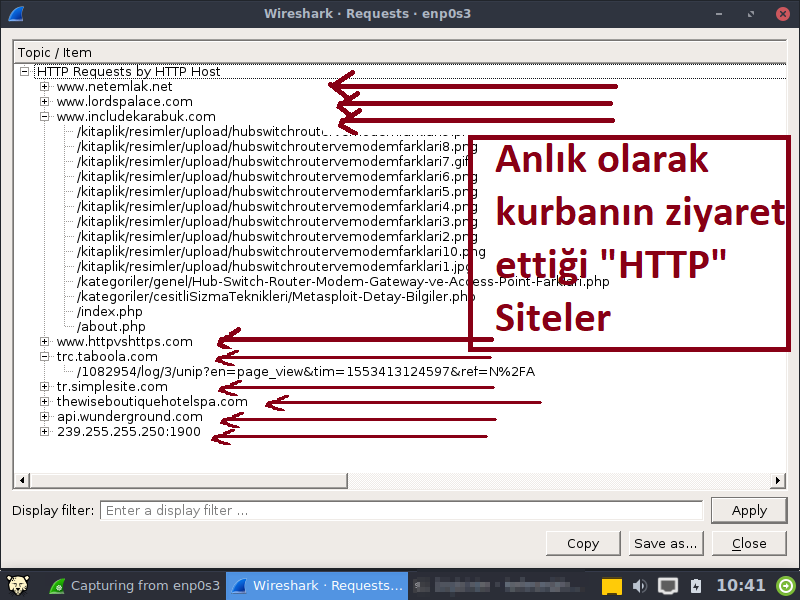
Task: Switch to Capturing from enp0s3 taskbar window
Action: tap(135, 585)
